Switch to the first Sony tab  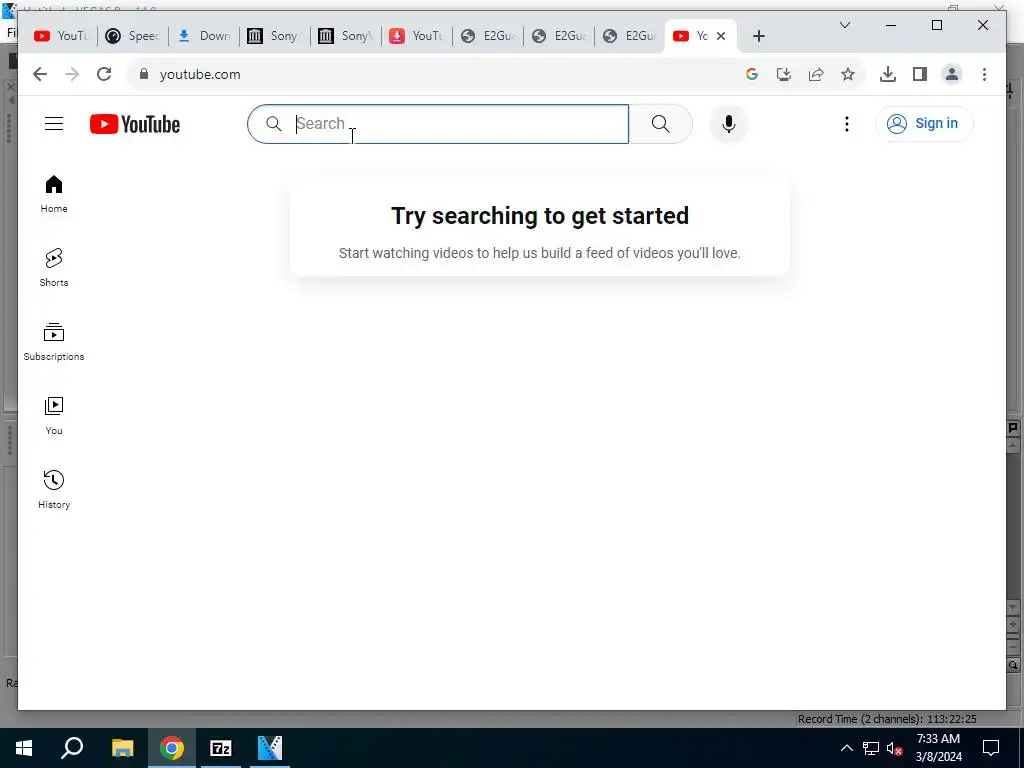pos(275,36)
